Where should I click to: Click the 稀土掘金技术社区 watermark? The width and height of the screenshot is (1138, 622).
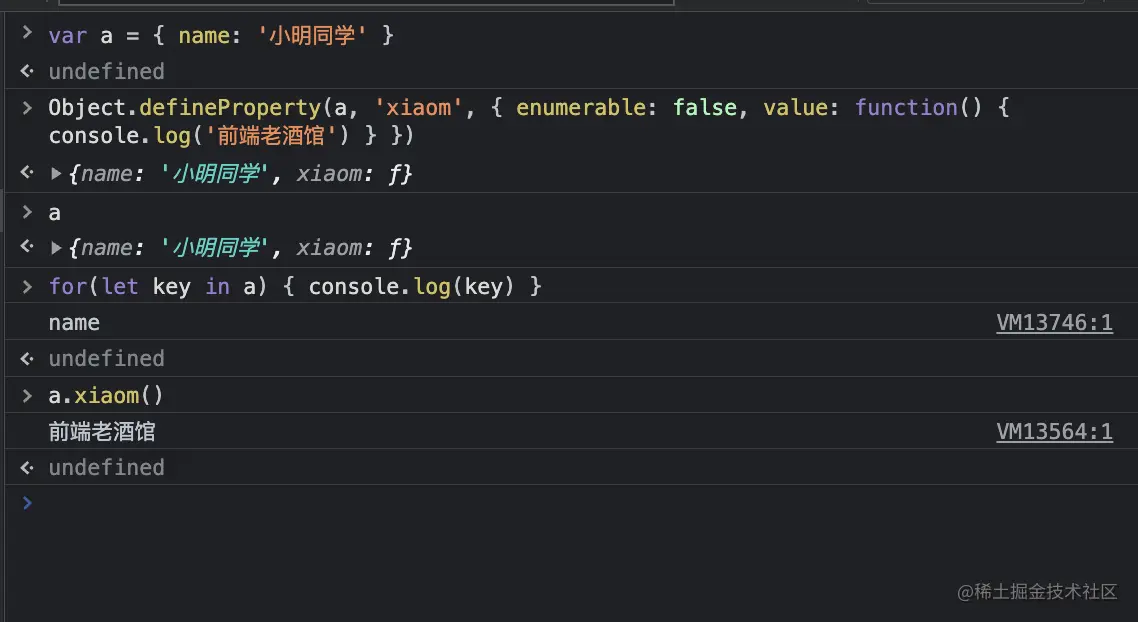click(1037, 591)
